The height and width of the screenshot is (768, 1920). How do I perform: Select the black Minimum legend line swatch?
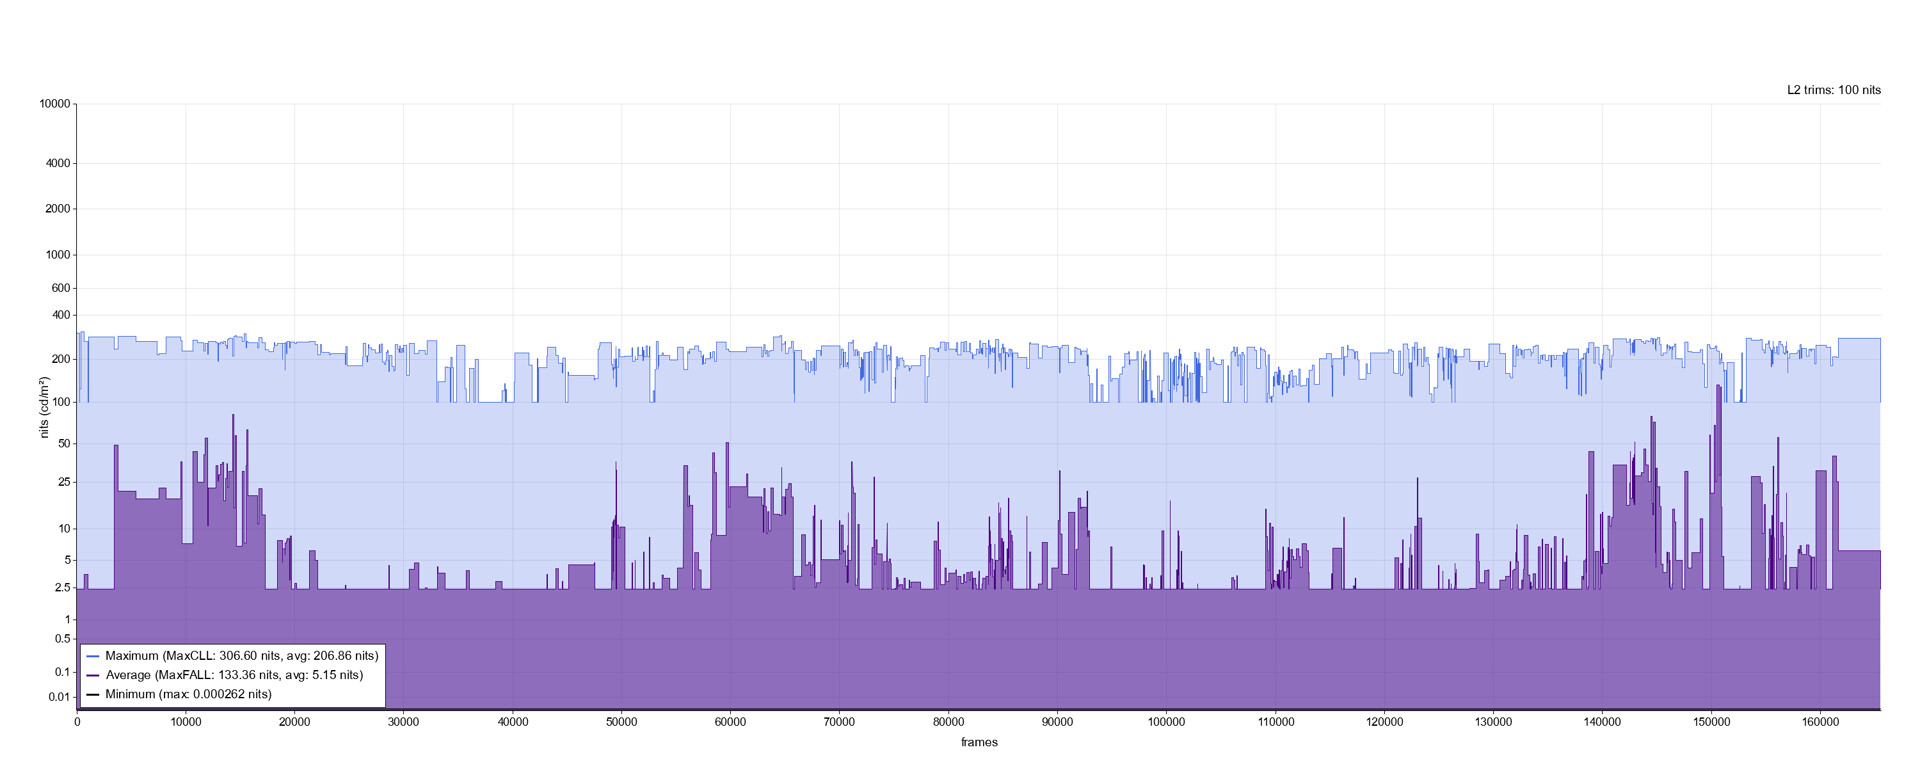tap(93, 694)
